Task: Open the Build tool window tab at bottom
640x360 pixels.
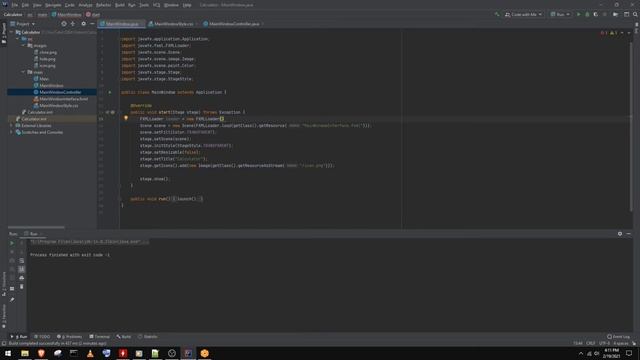Action: [124, 337]
